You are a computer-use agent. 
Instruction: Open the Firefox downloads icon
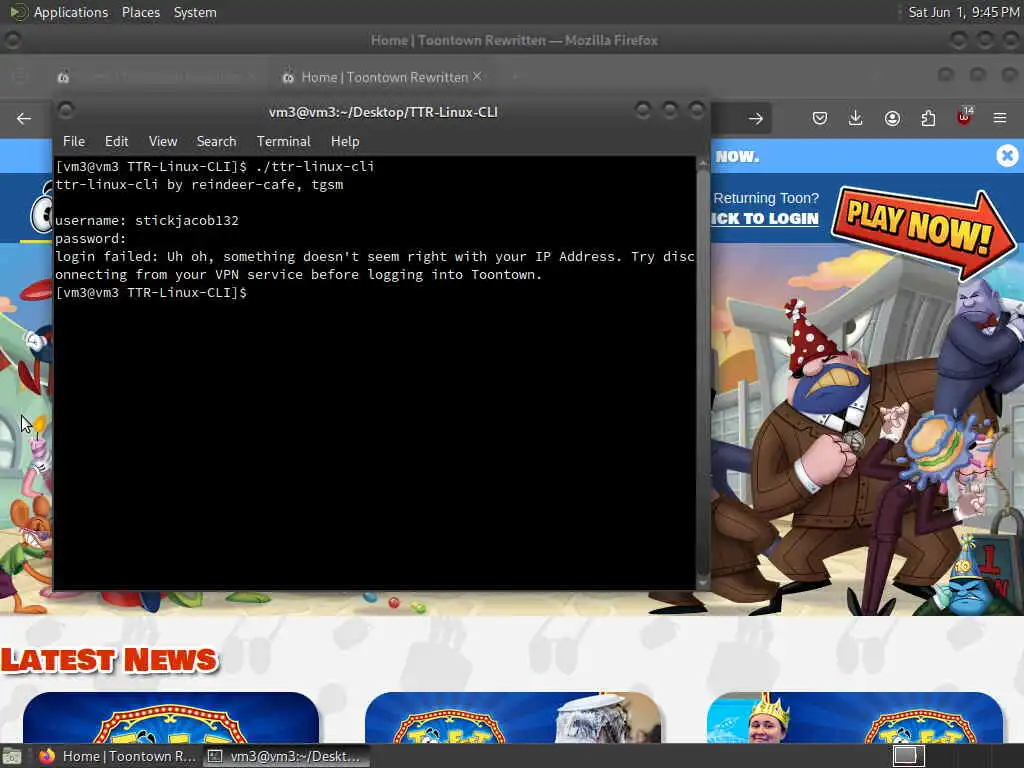[856, 118]
